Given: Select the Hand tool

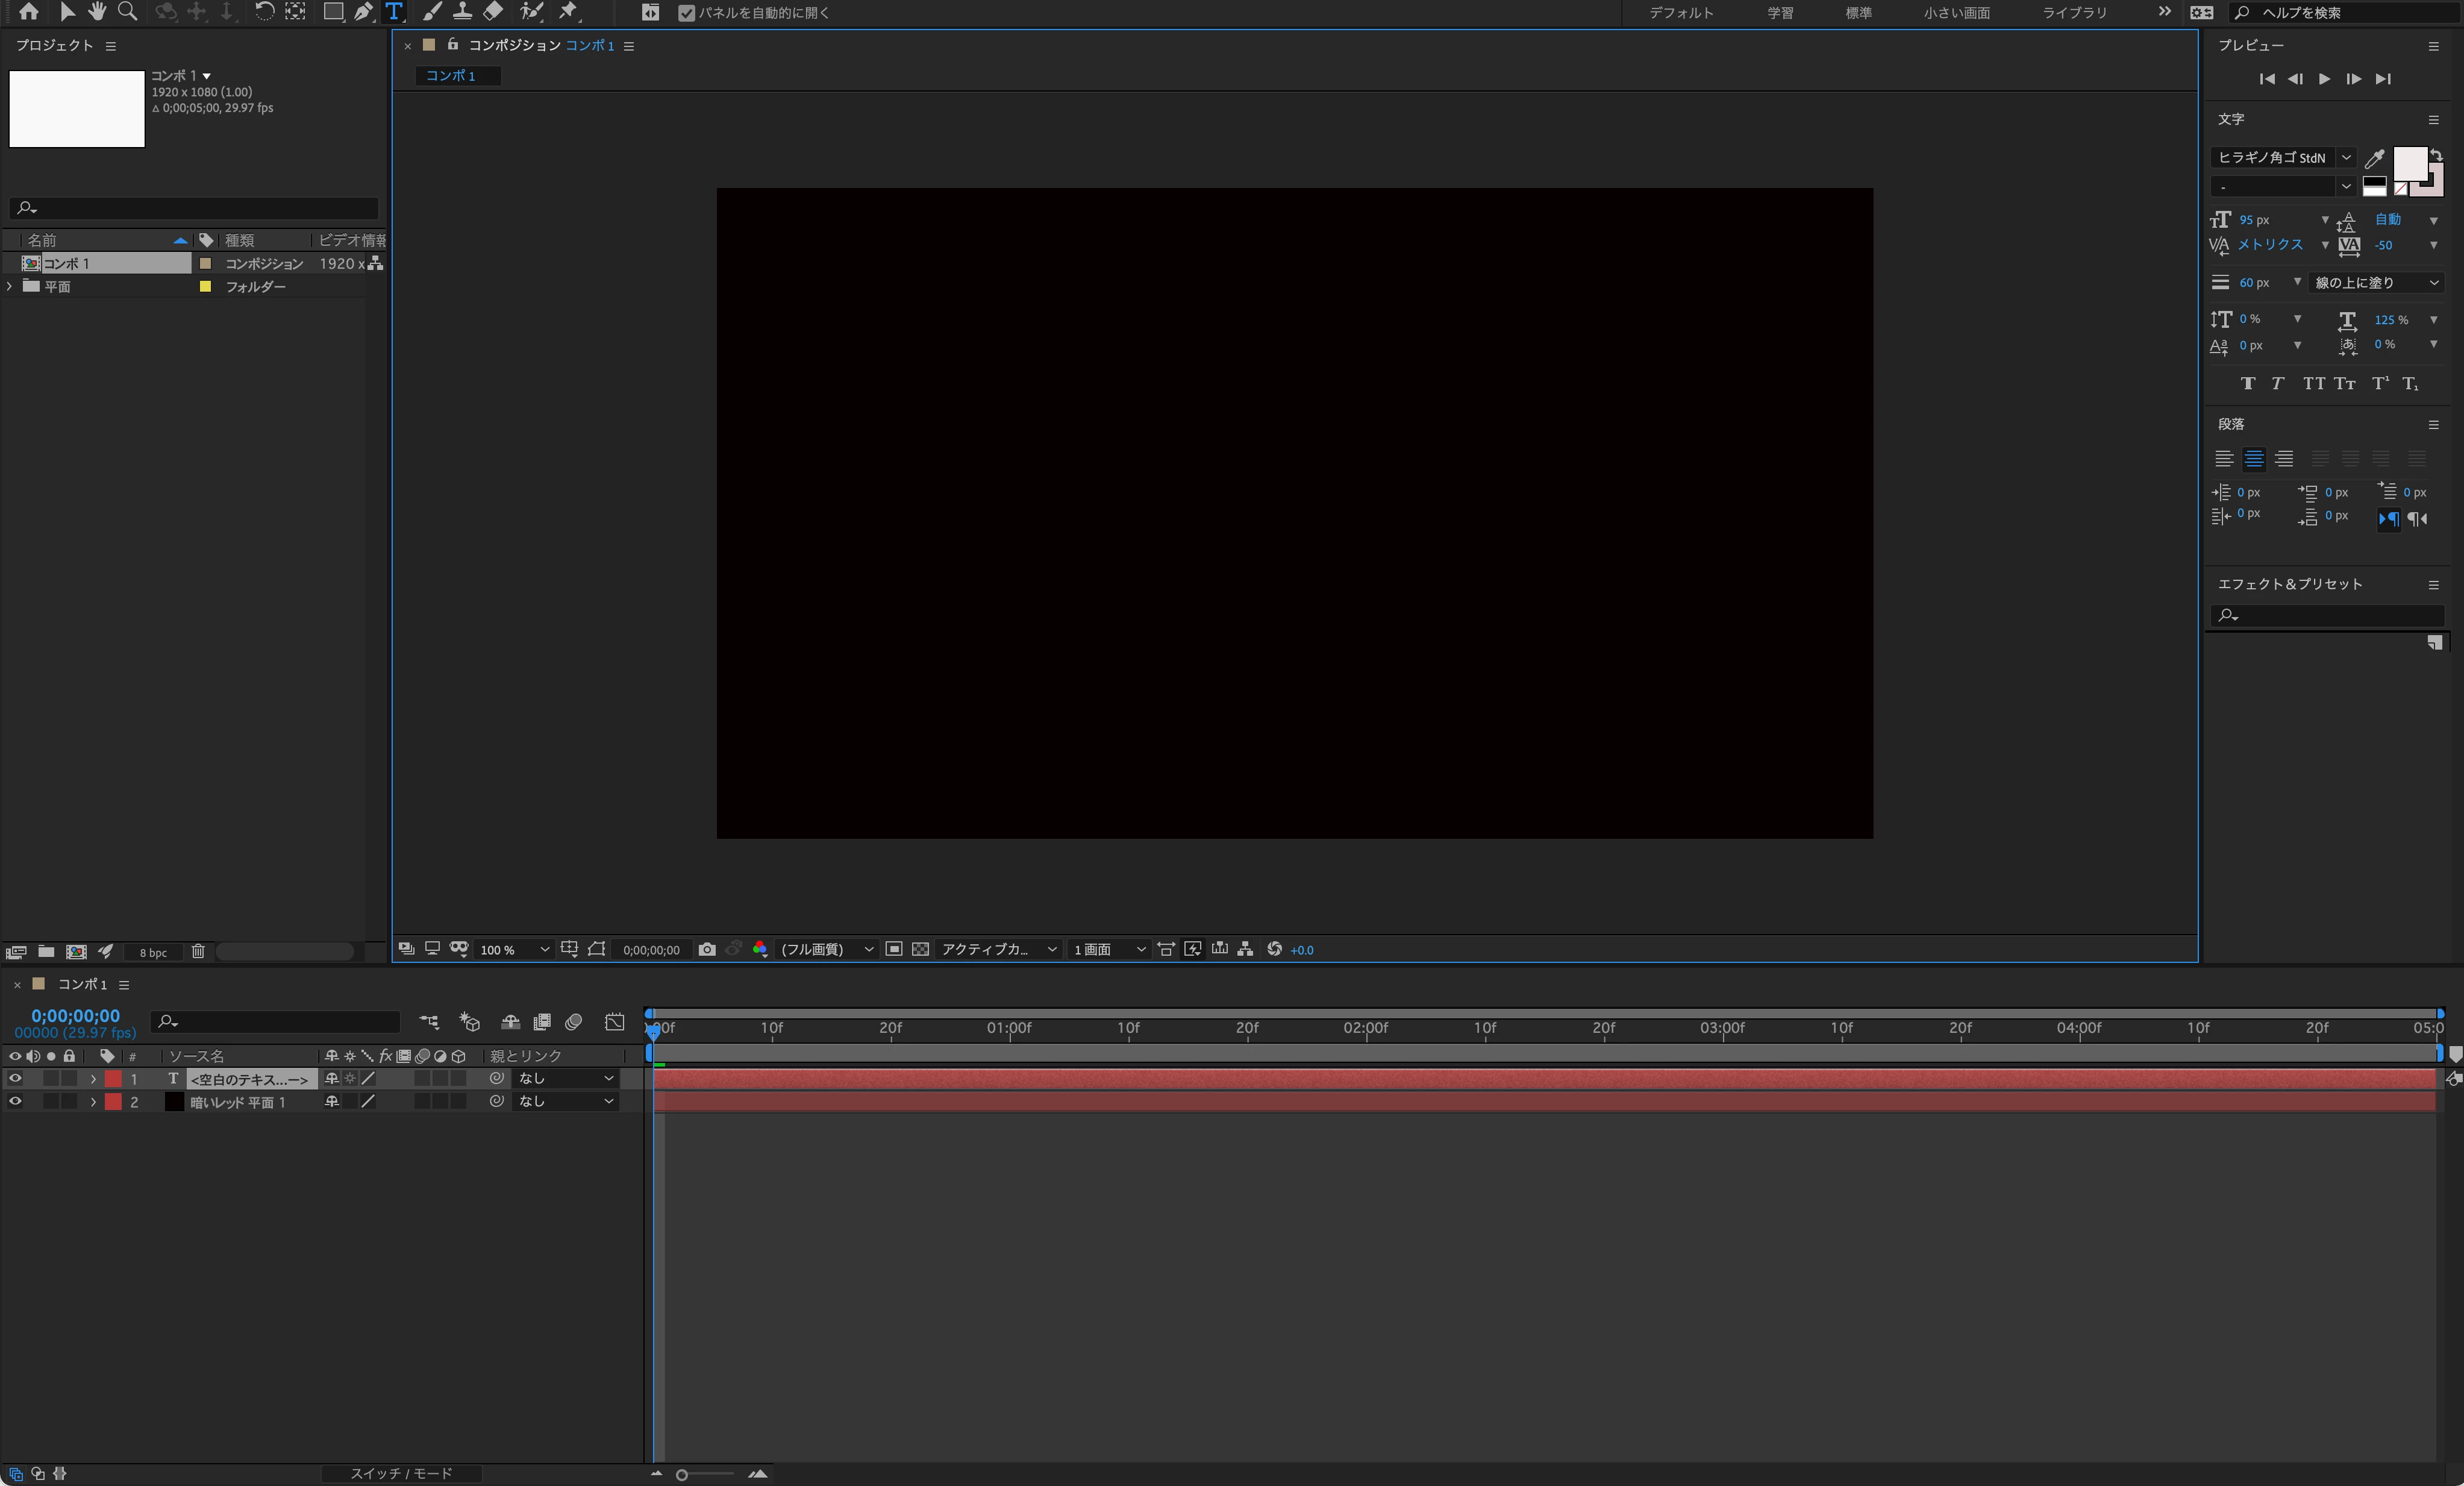Looking at the screenshot, I should coord(97,12).
